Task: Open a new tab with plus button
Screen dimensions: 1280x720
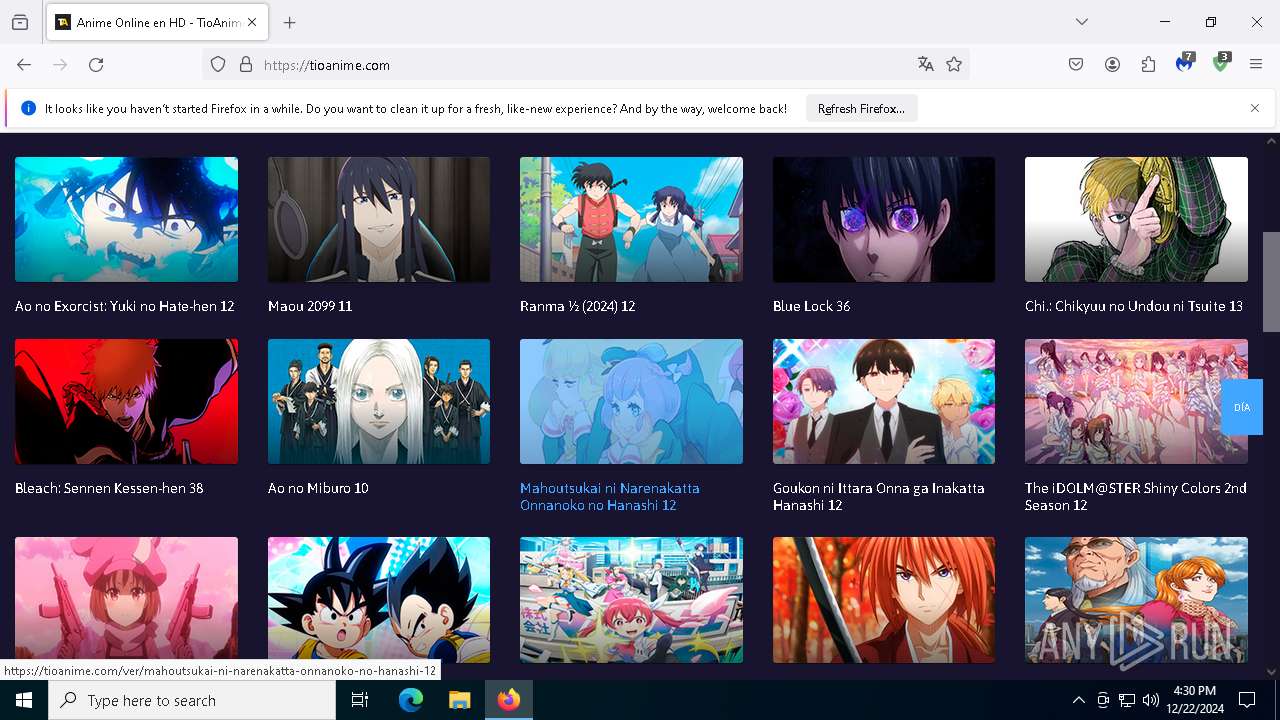Action: 290,22
